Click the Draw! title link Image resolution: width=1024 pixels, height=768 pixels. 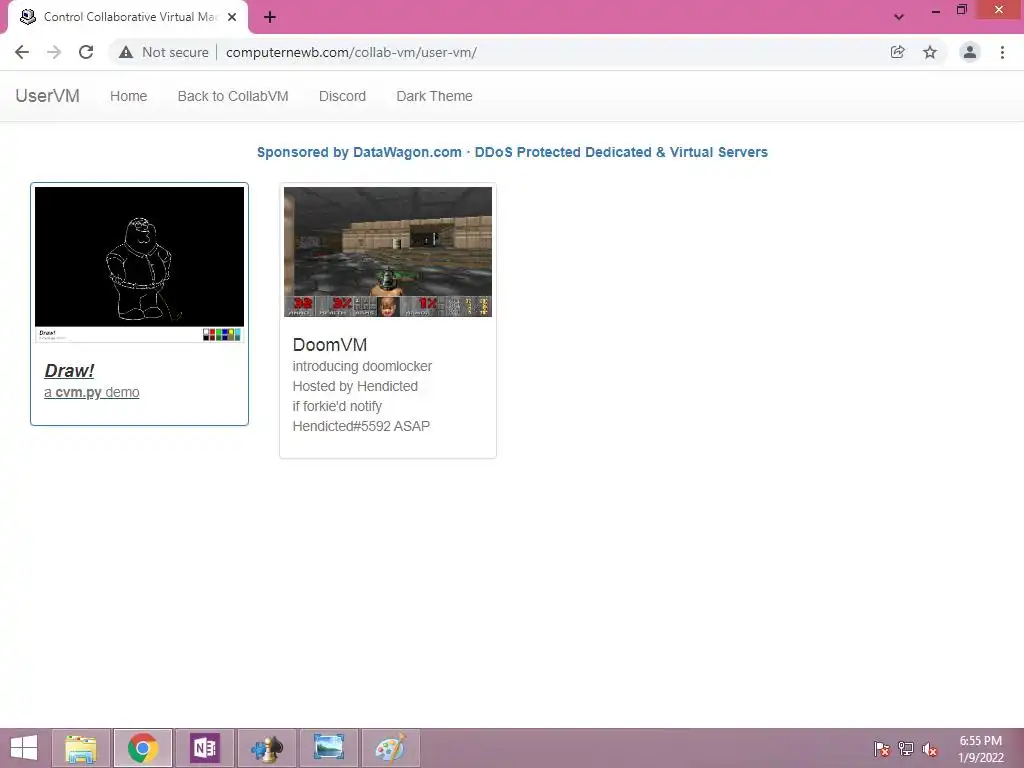click(69, 370)
